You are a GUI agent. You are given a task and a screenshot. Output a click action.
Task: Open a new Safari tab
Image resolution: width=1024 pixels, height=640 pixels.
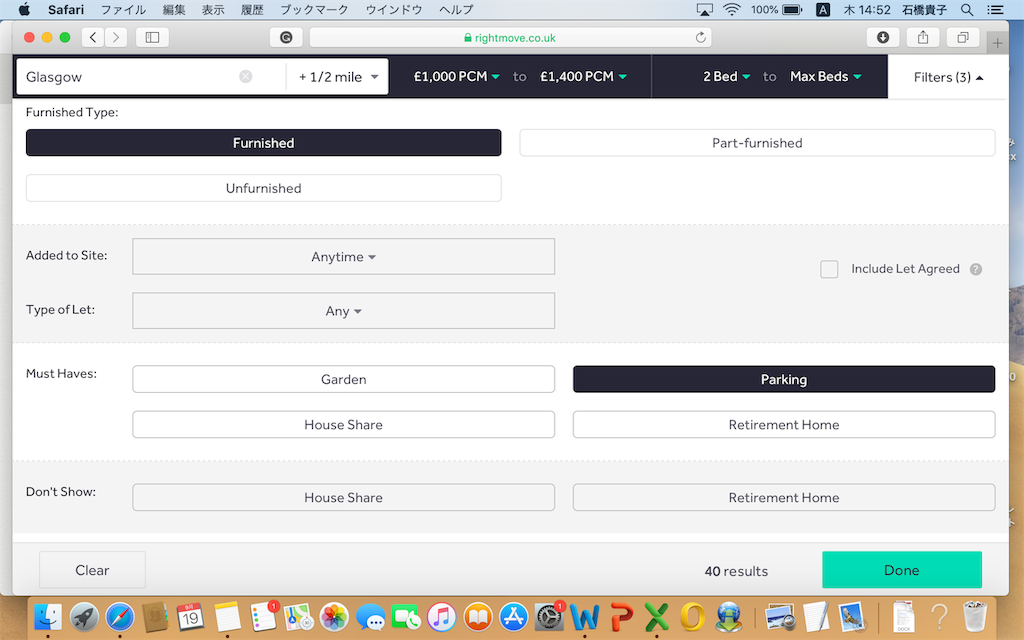point(997,43)
